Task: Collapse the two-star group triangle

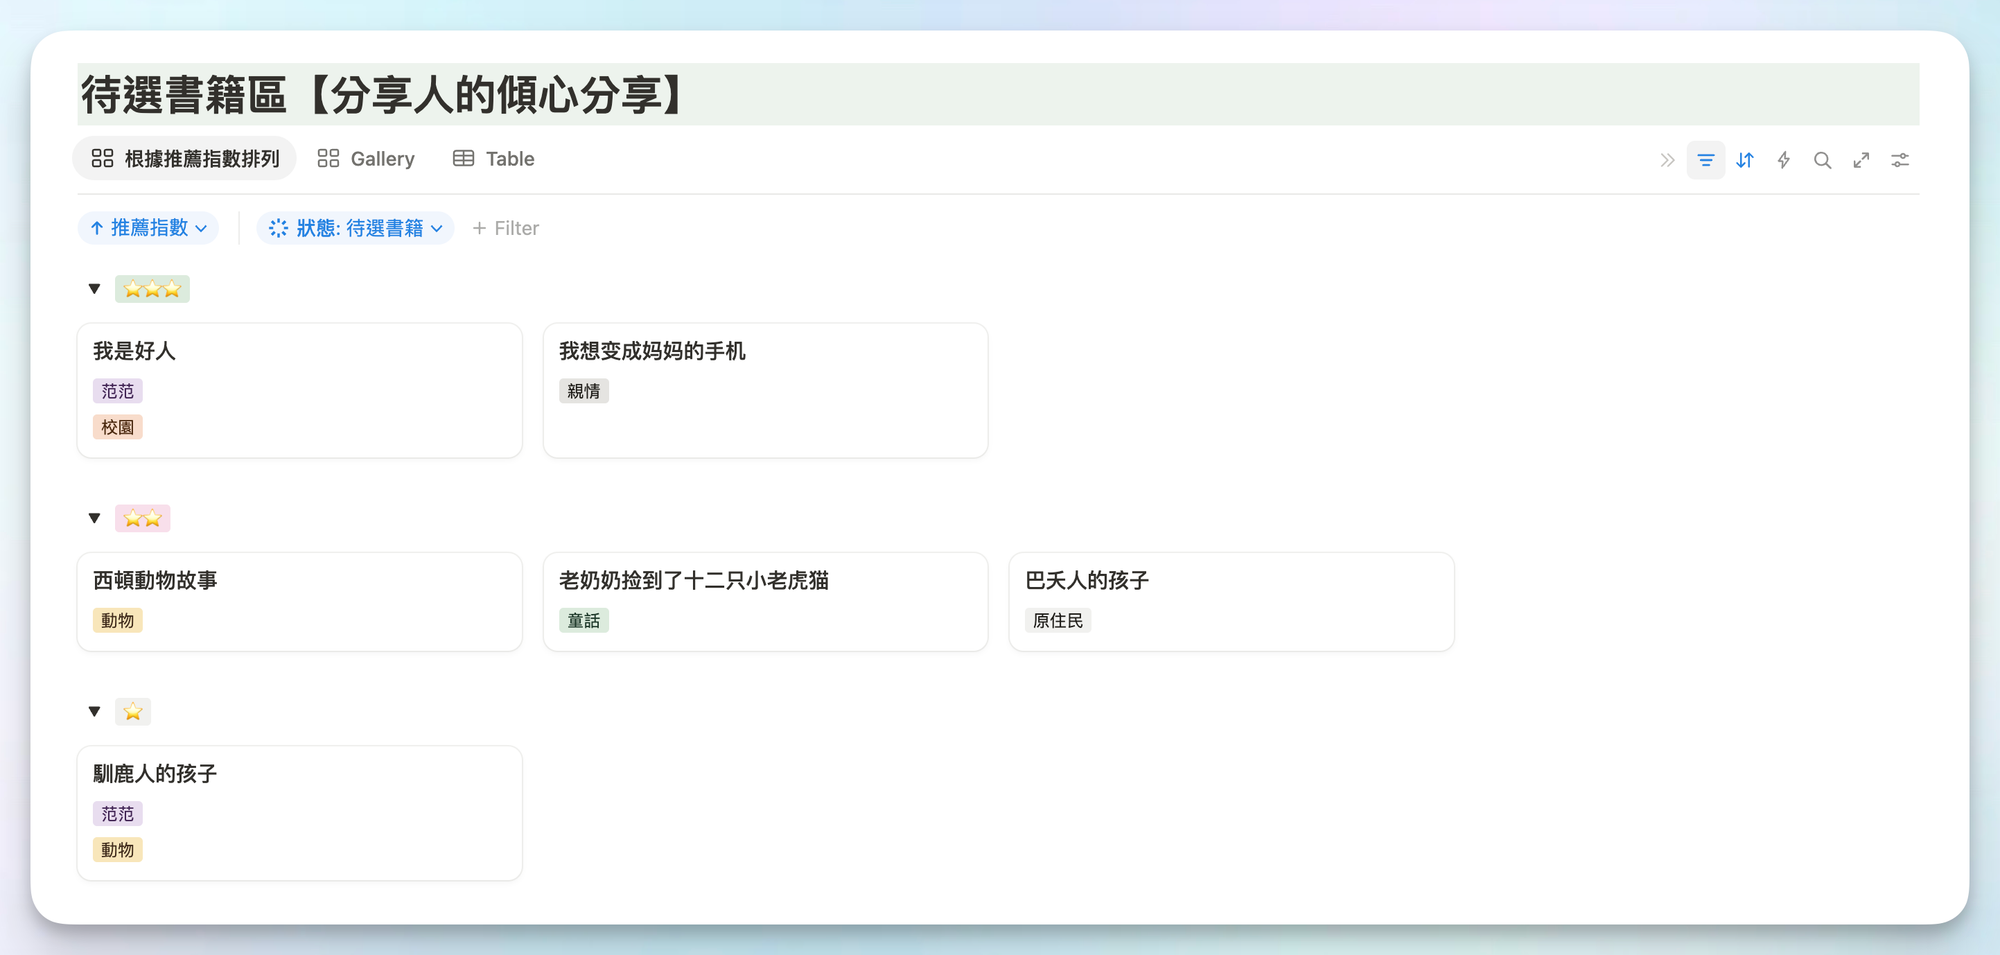Action: [x=94, y=518]
